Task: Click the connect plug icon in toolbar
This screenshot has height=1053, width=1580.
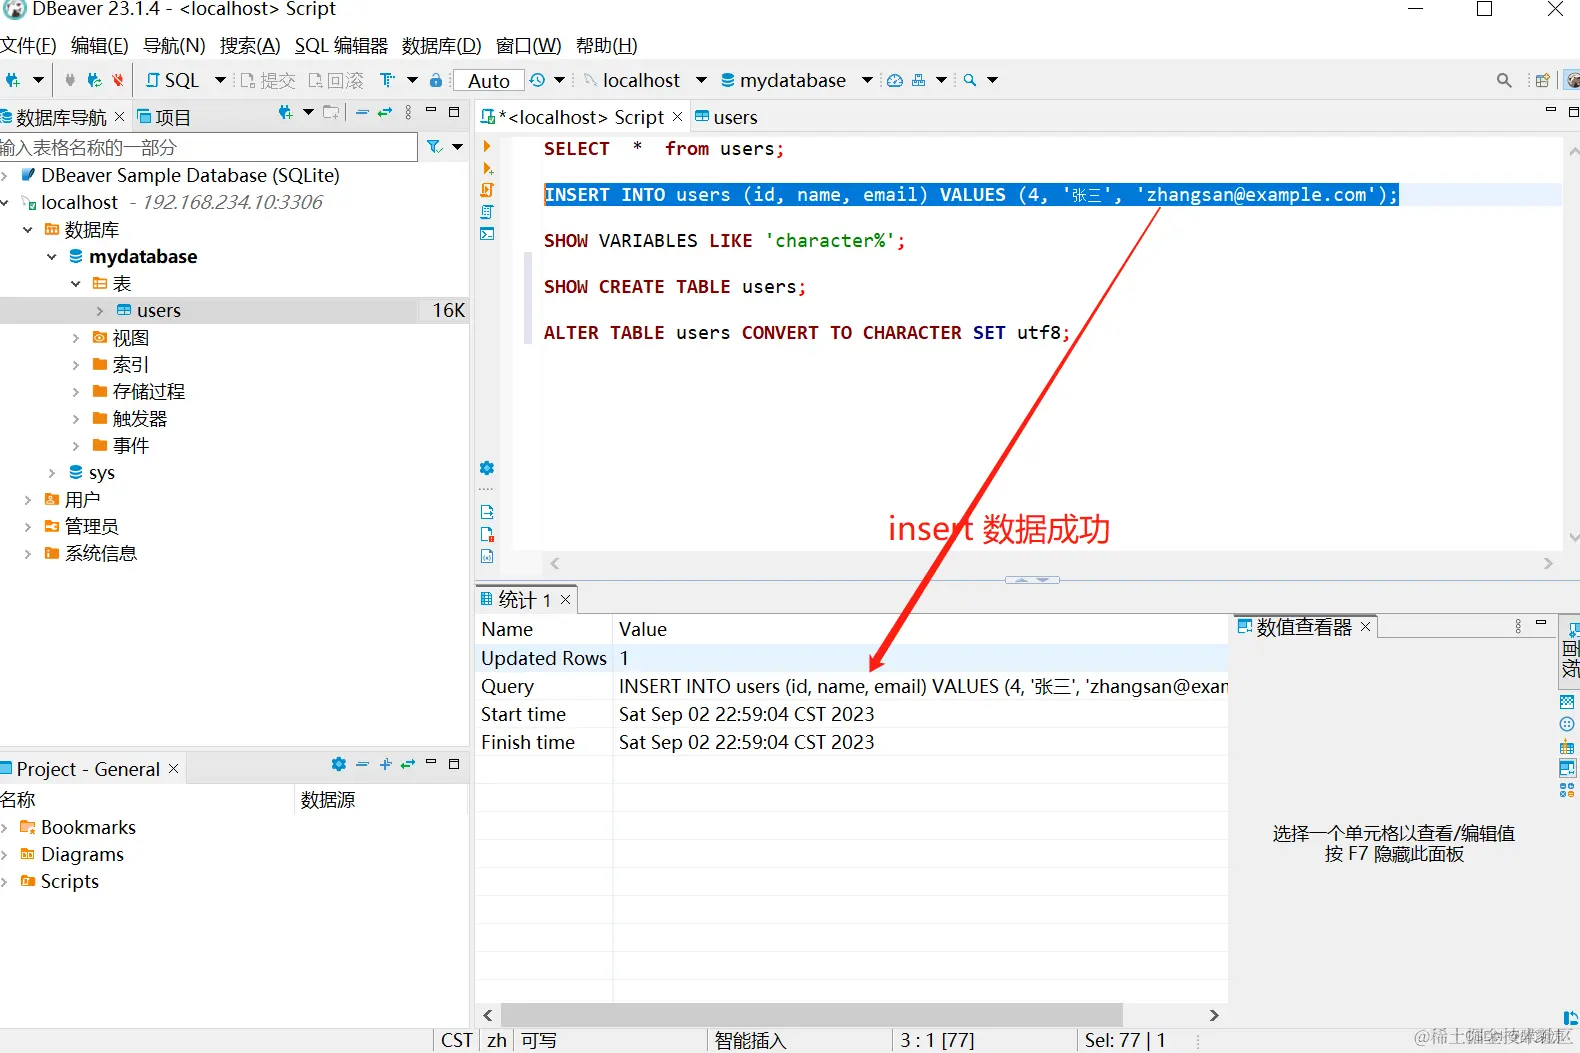Action: [x=70, y=80]
